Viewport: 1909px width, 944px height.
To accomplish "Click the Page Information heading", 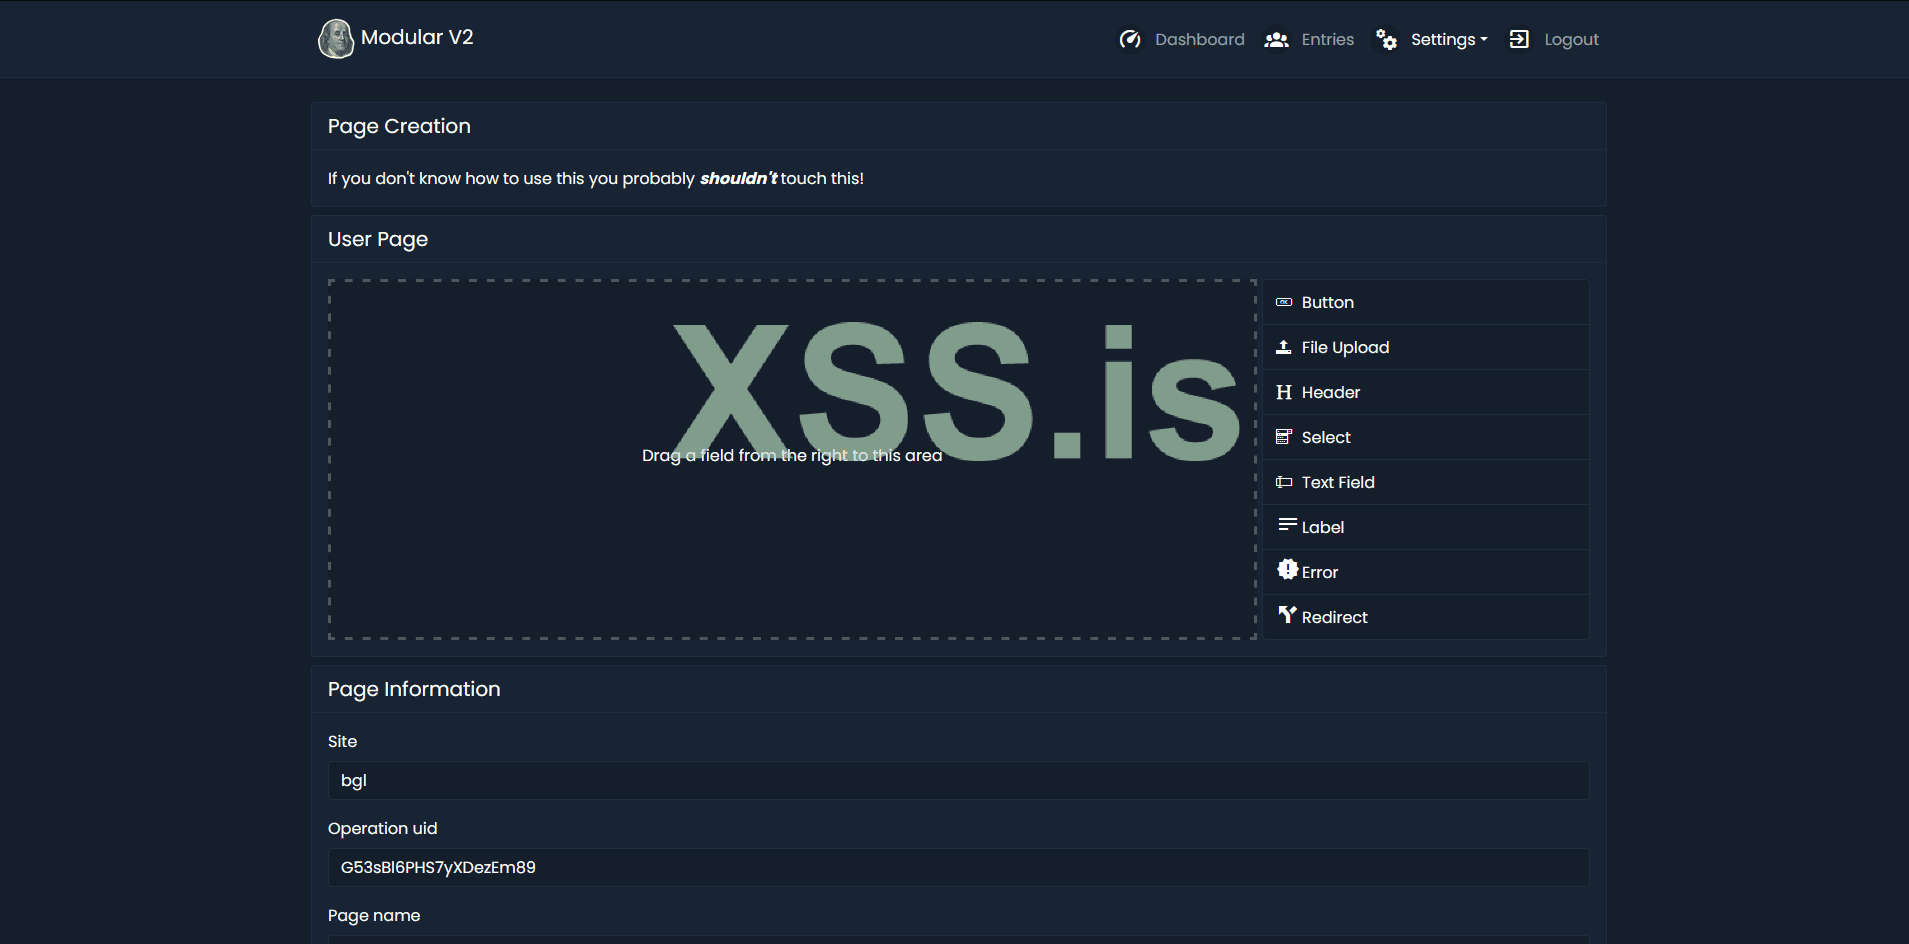I will 414,689.
